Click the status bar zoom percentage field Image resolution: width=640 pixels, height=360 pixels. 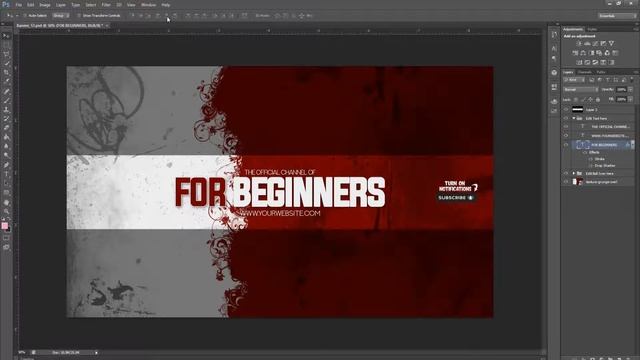click(22, 352)
